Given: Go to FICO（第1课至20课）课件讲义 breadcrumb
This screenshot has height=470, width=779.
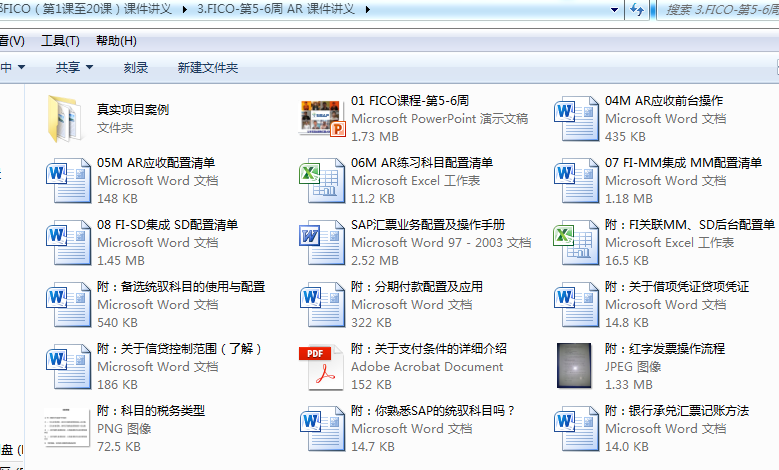Looking at the screenshot, I should coord(86,9).
